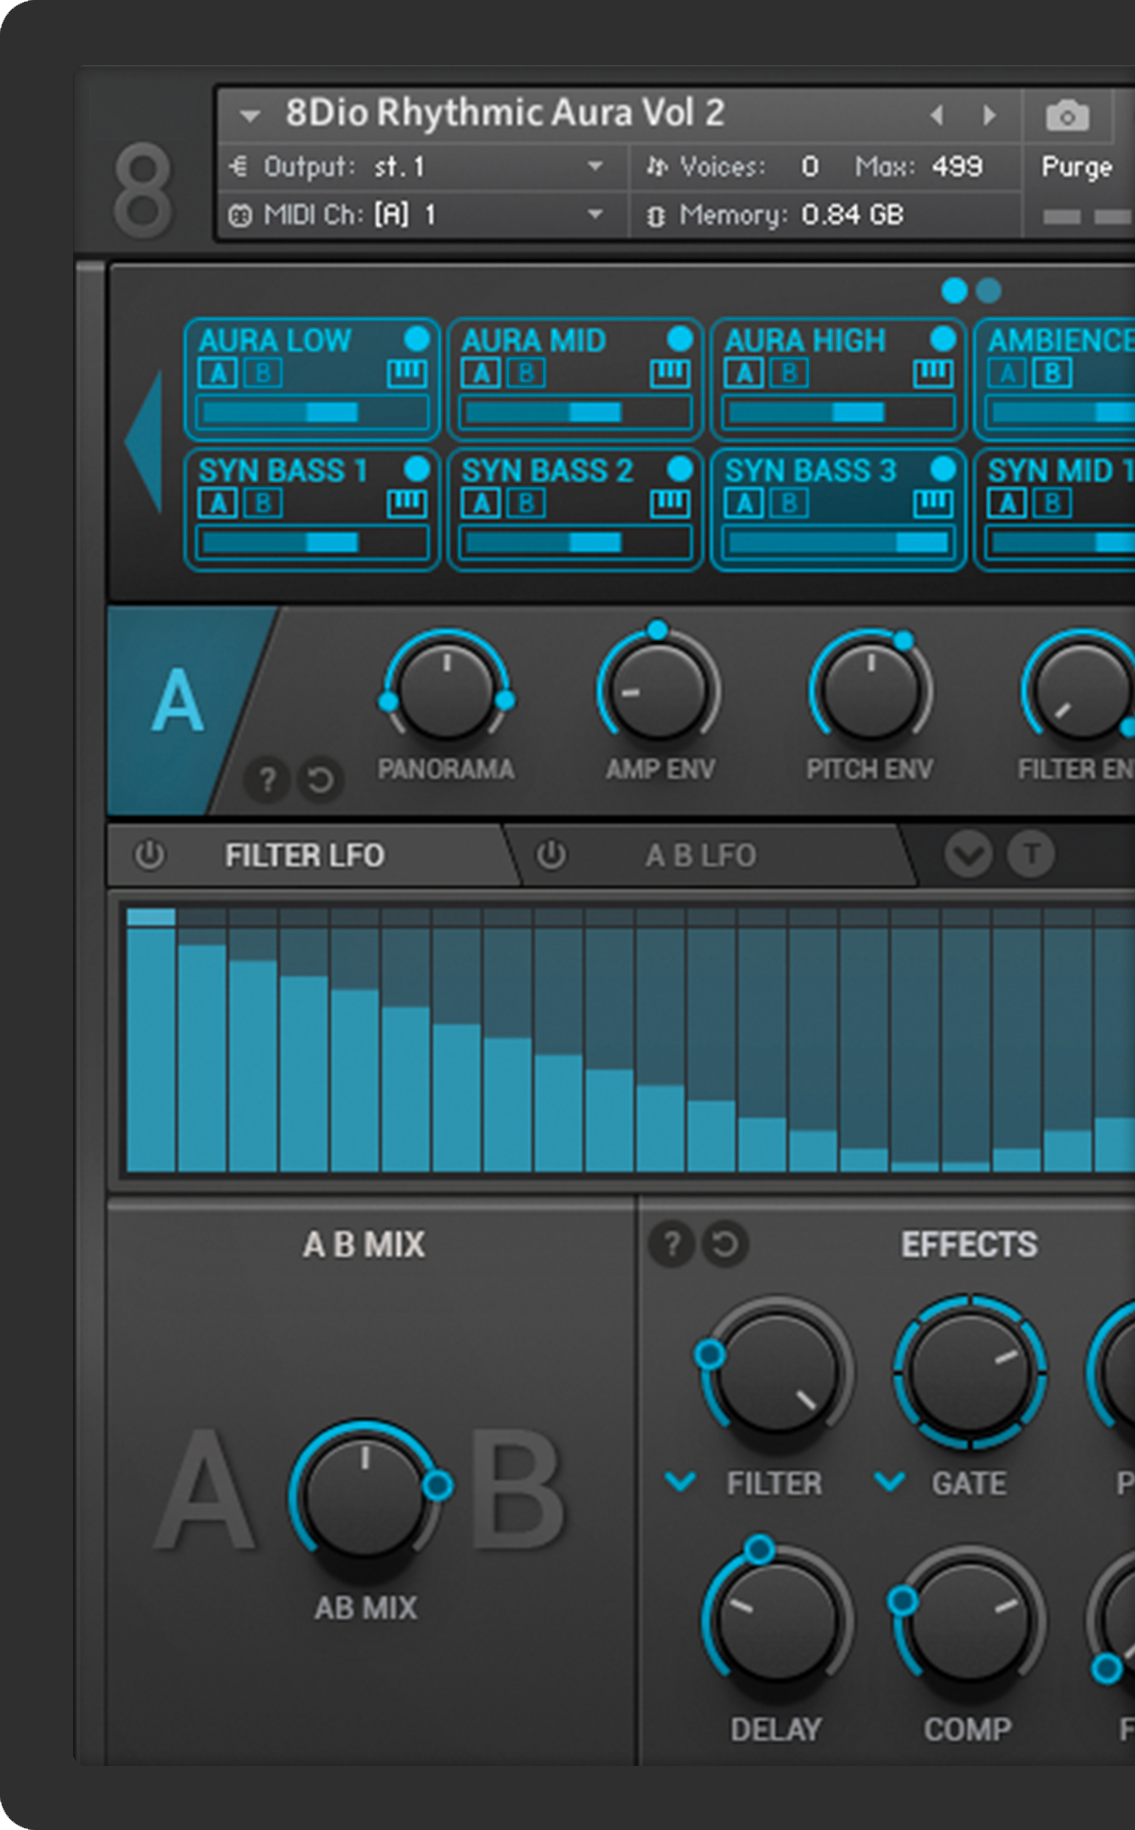1135x1830 pixels.
Task: Open keyboard mapping for SYN BASS 1
Action: pos(407,504)
